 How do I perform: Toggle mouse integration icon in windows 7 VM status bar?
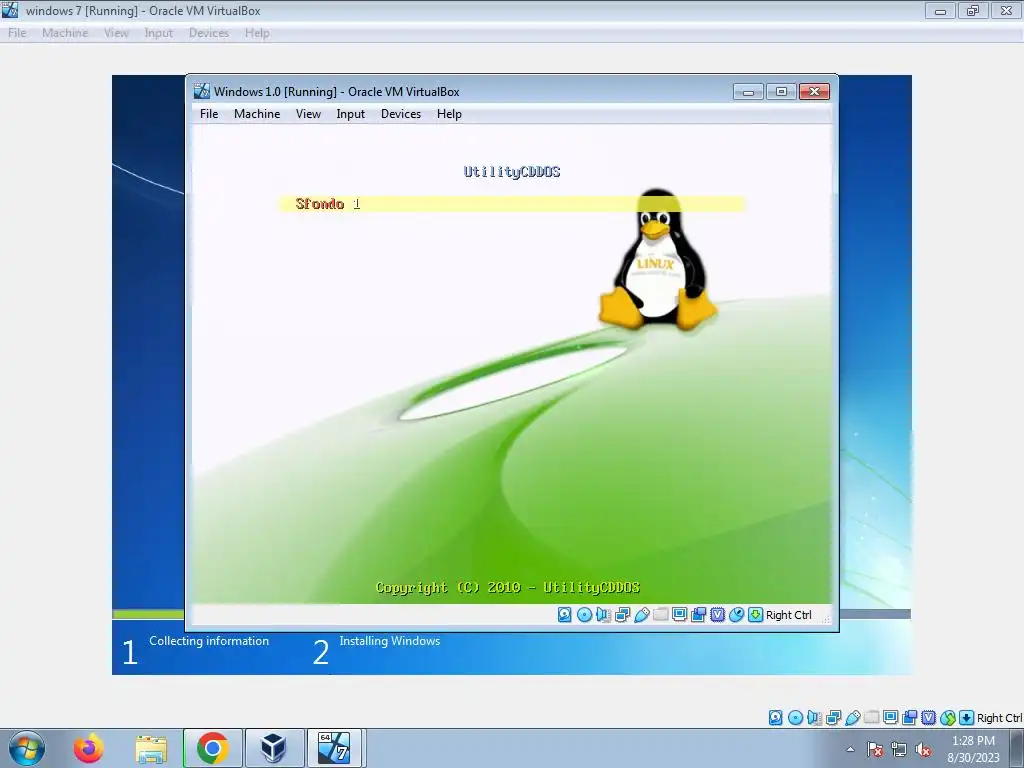pyautogui.click(x=948, y=718)
